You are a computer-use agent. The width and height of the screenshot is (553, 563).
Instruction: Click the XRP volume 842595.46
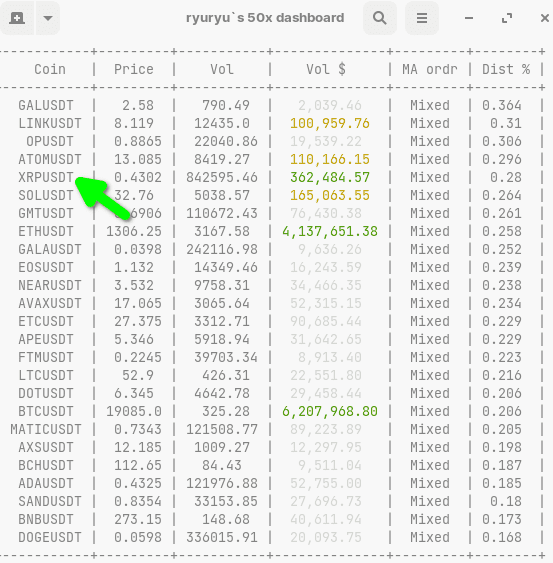(x=222, y=177)
